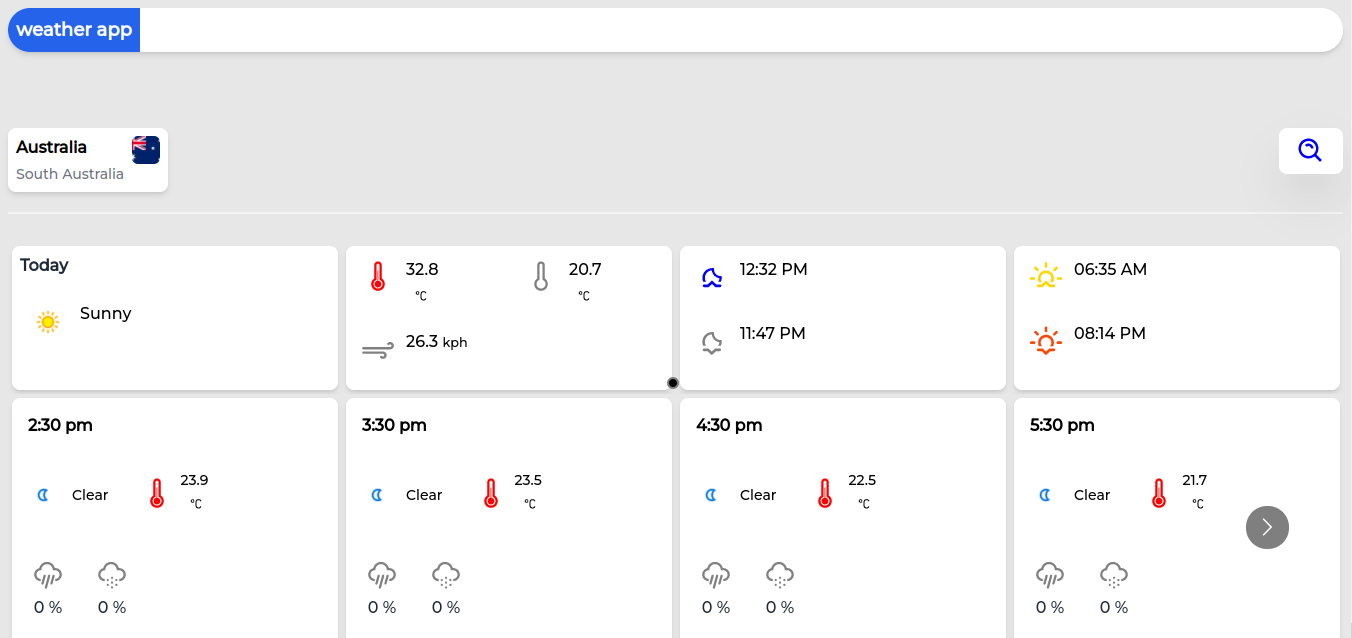
Task: Click the wind speed icon
Action: coord(378,350)
